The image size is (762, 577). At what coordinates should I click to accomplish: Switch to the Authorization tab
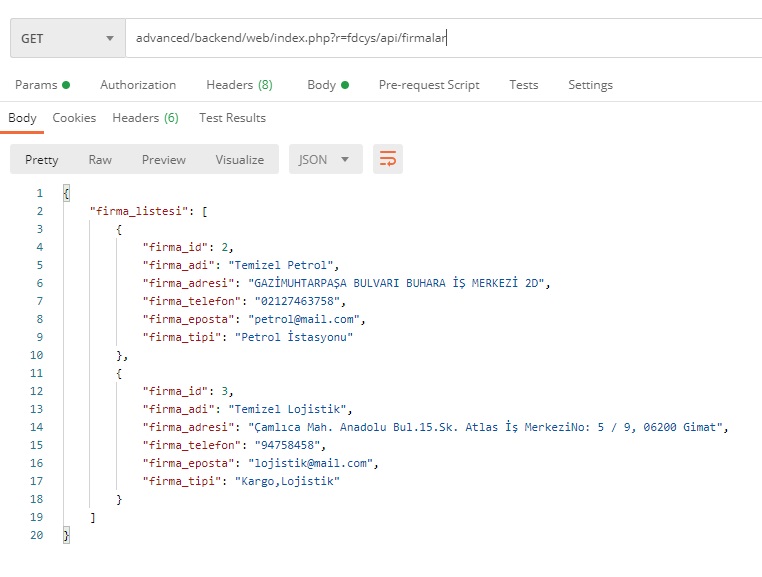(x=138, y=85)
